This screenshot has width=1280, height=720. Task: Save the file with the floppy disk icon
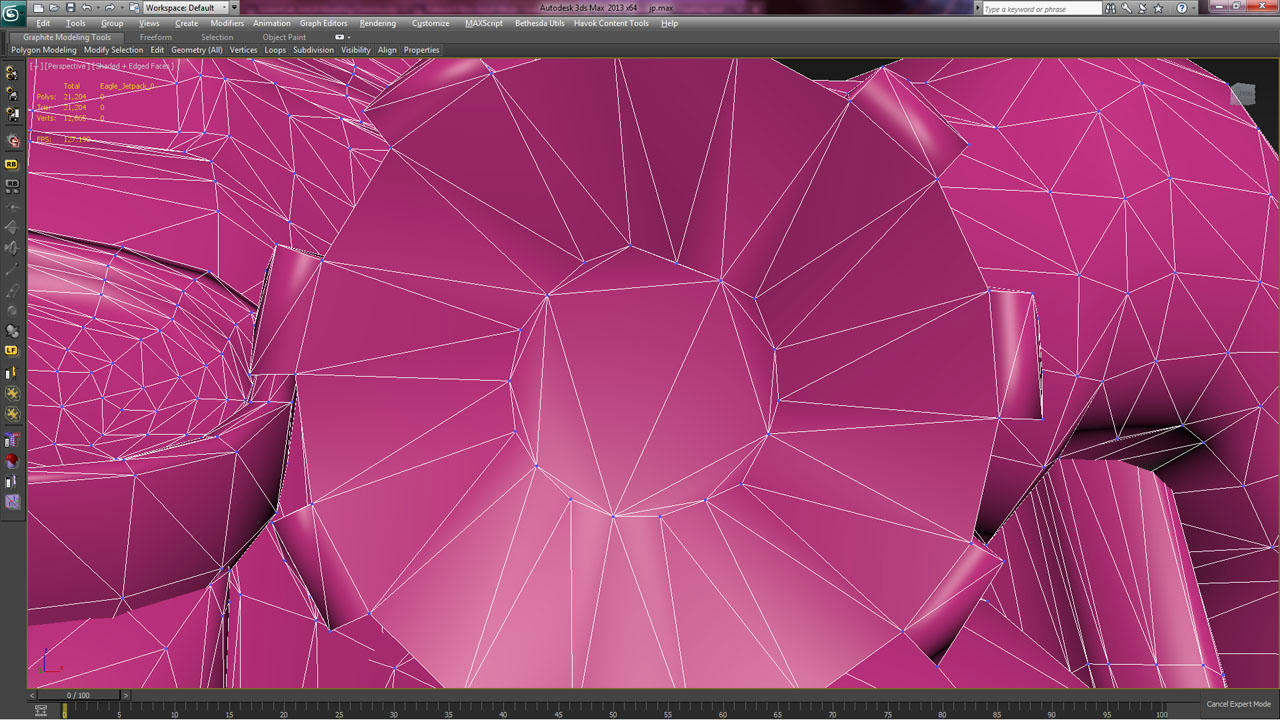pyautogui.click(x=71, y=8)
